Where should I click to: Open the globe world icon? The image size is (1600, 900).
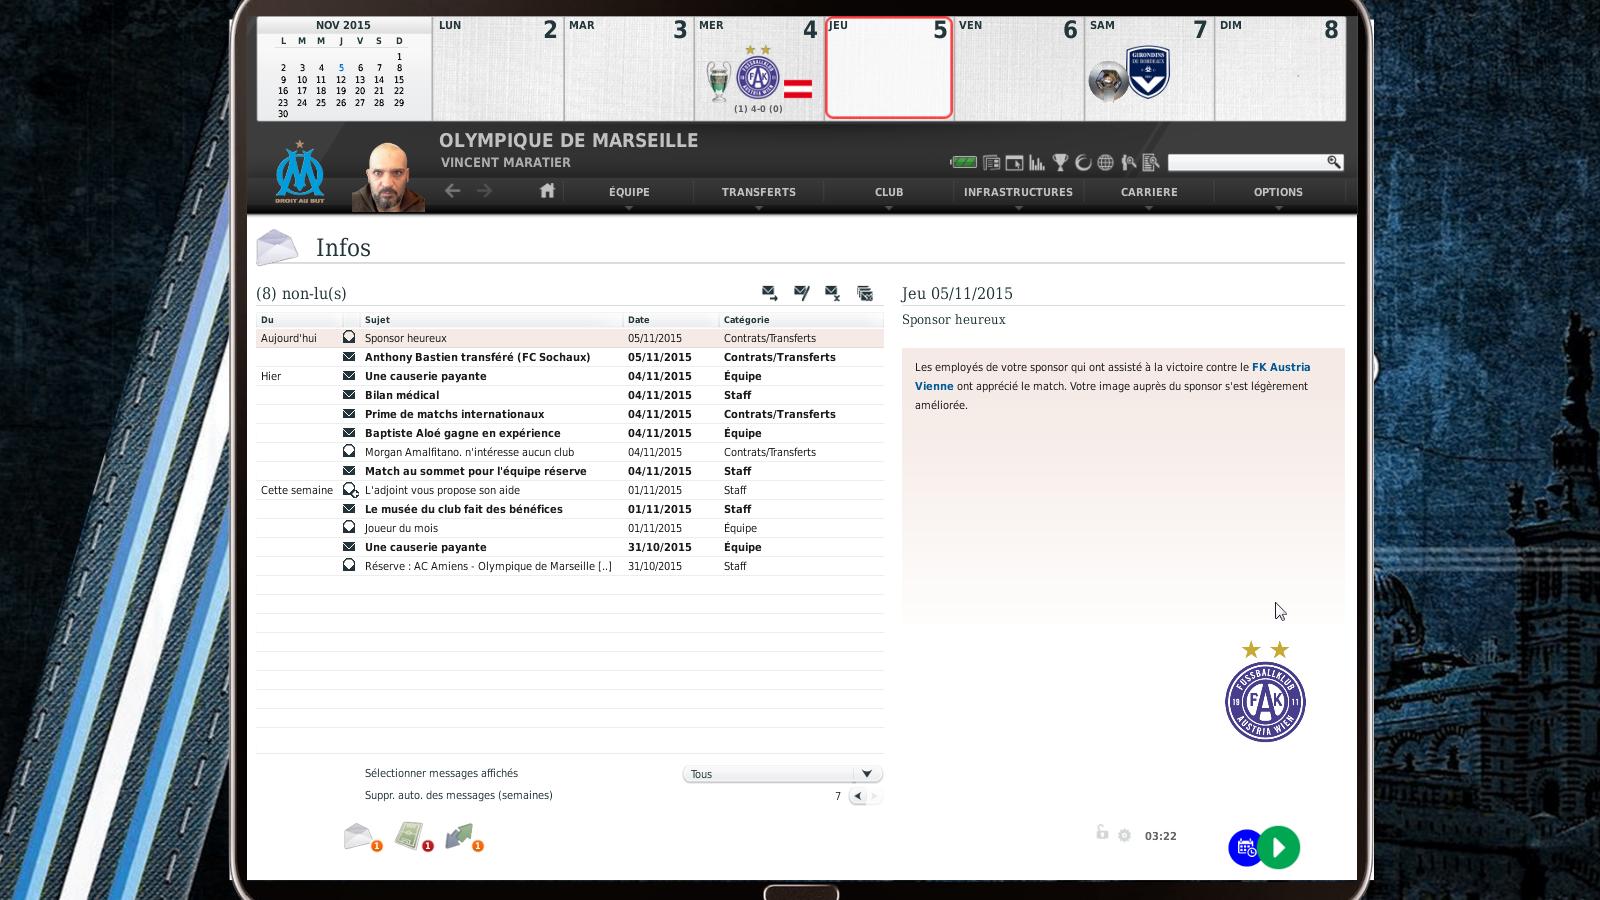tap(1105, 162)
